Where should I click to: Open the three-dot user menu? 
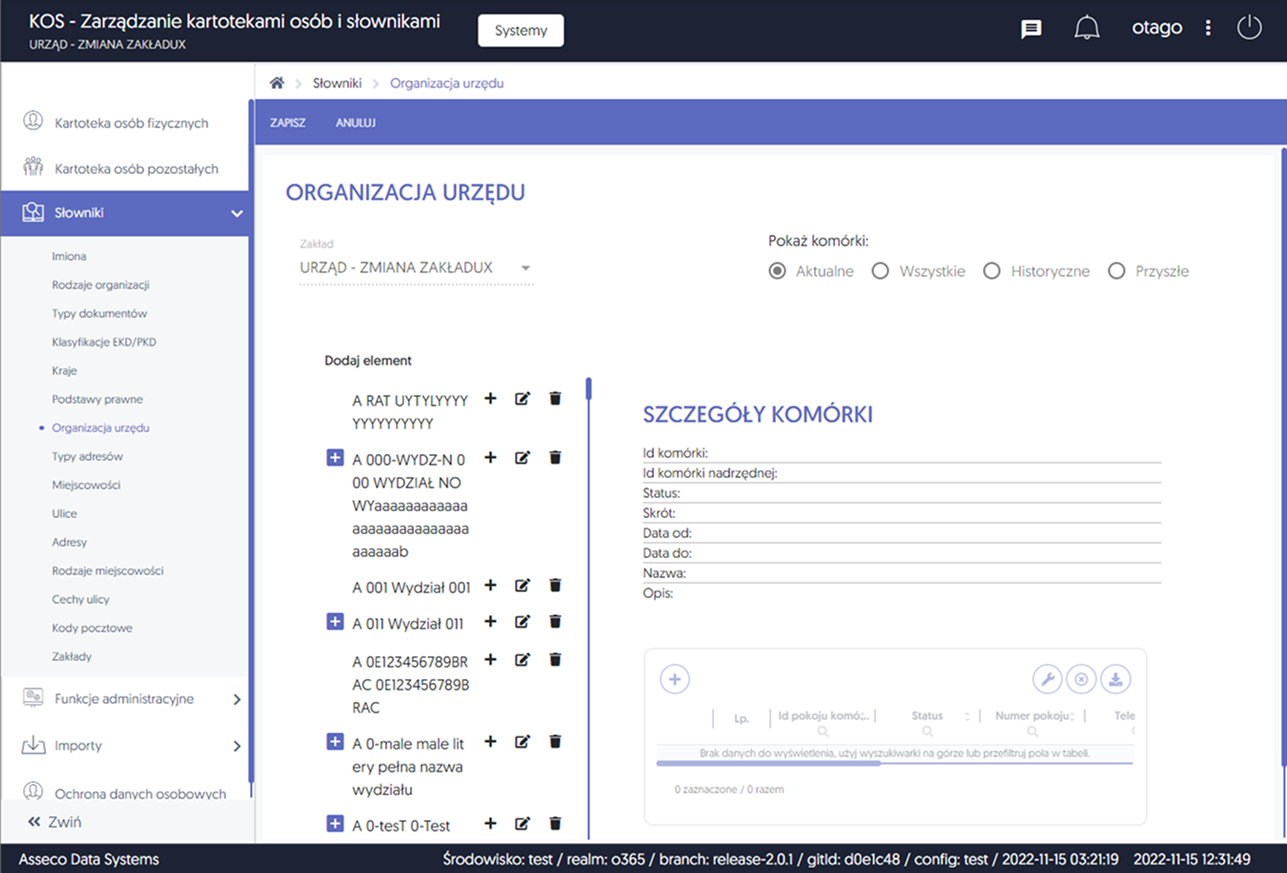[1208, 28]
